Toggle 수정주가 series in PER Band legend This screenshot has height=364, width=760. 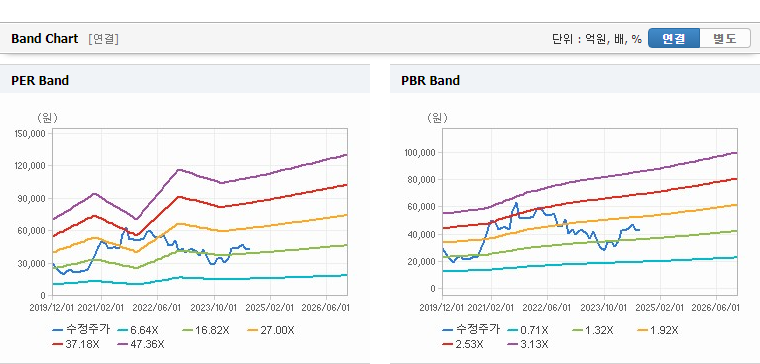click(81, 330)
